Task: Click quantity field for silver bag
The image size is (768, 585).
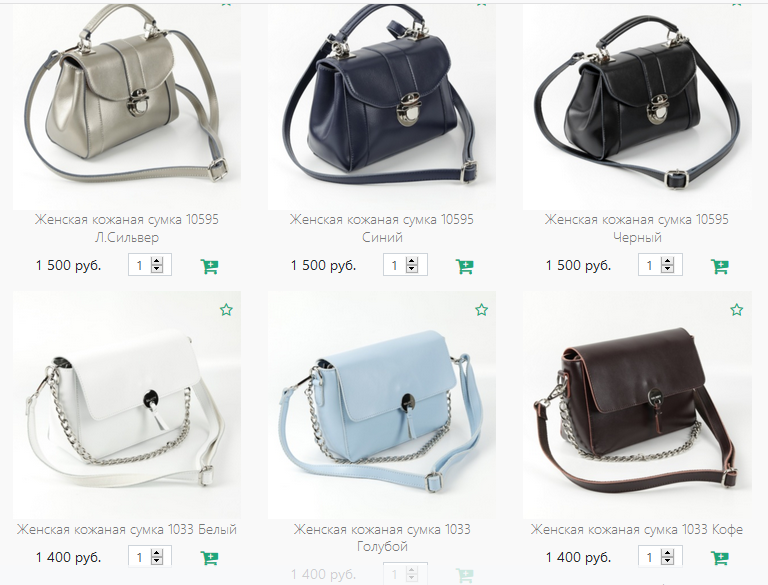Action: [x=140, y=265]
